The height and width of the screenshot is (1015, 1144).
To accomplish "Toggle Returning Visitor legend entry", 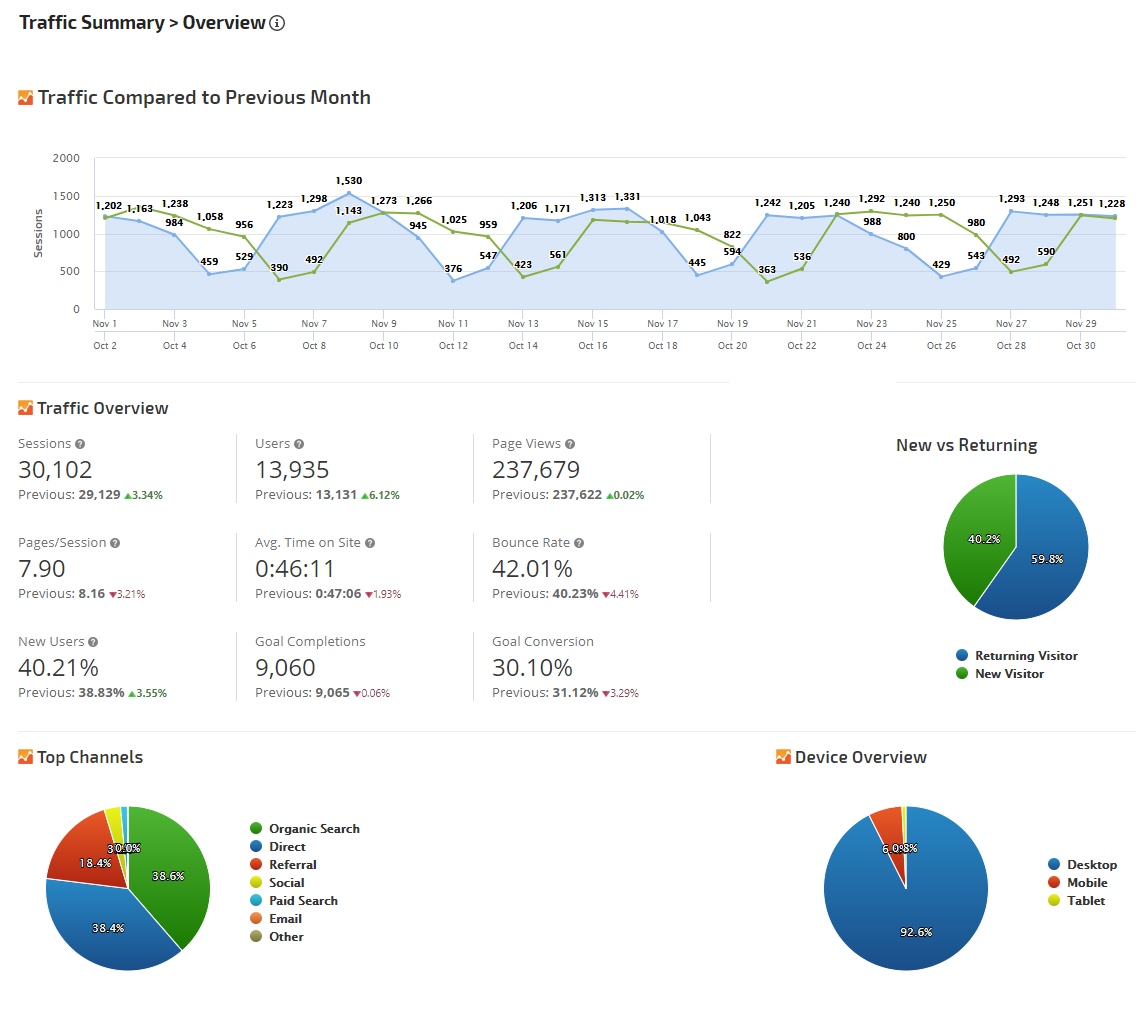I will tap(1025, 656).
